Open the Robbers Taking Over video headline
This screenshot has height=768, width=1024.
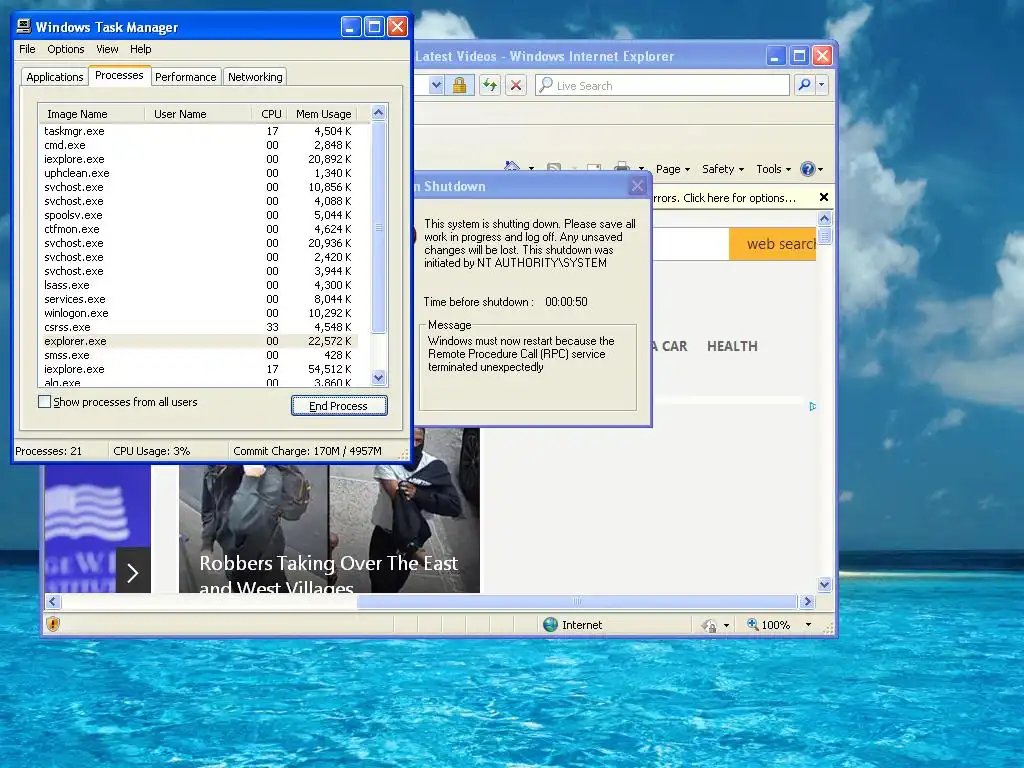[328, 574]
